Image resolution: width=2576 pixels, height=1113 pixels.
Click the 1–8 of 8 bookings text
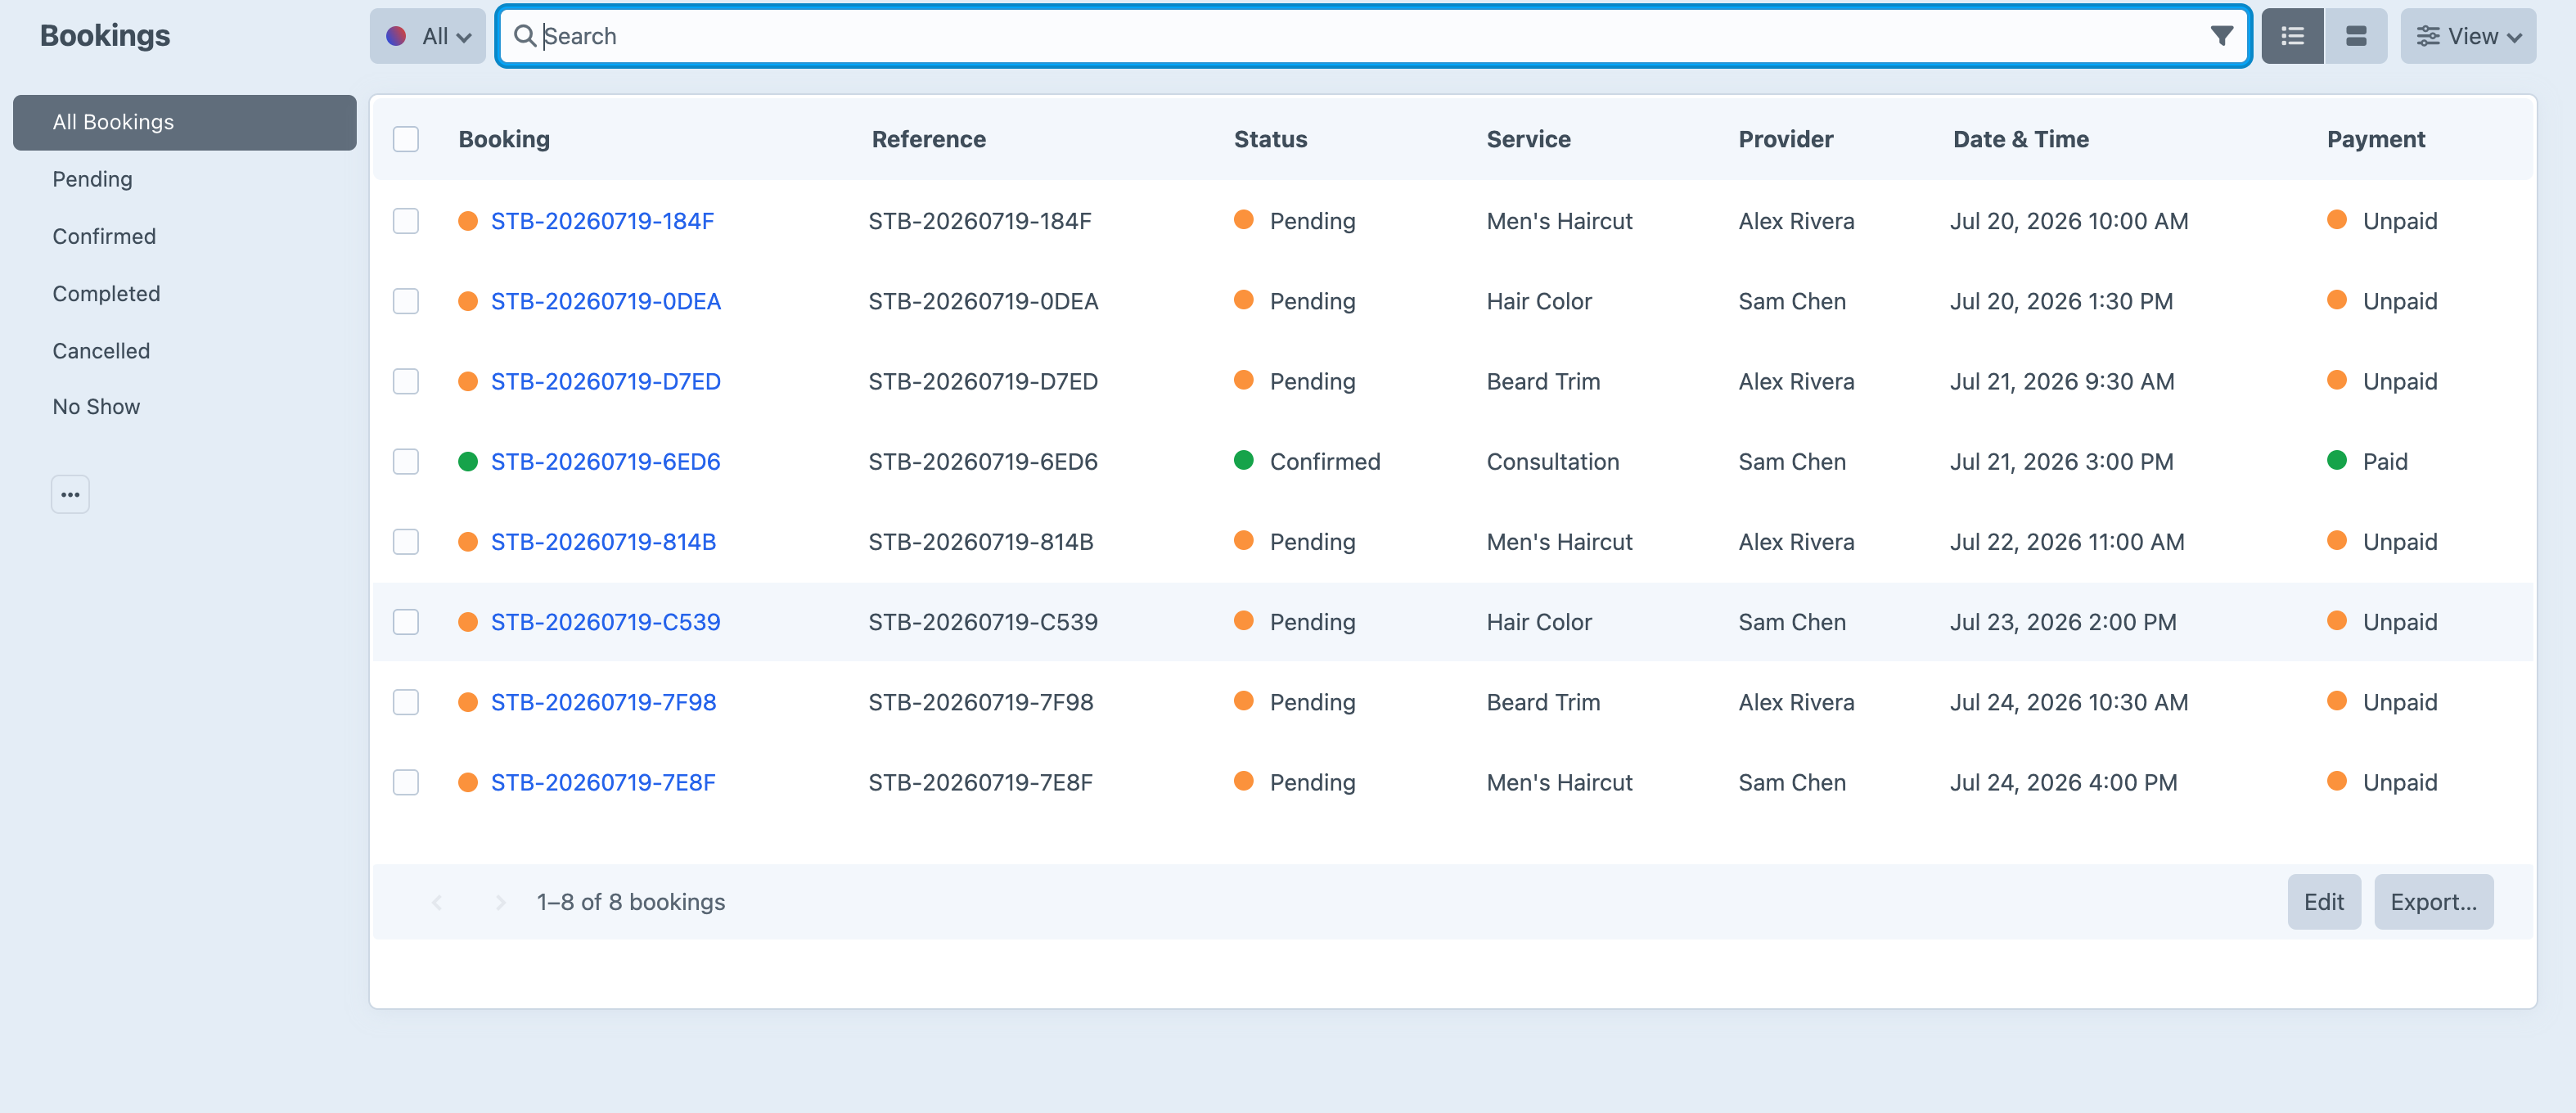630,902
